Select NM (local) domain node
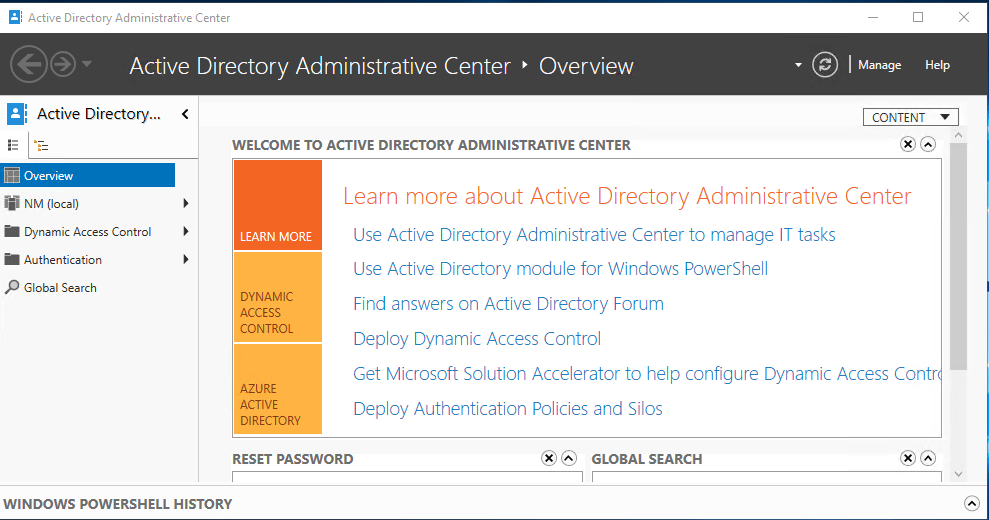This screenshot has width=989, height=520. click(51, 204)
